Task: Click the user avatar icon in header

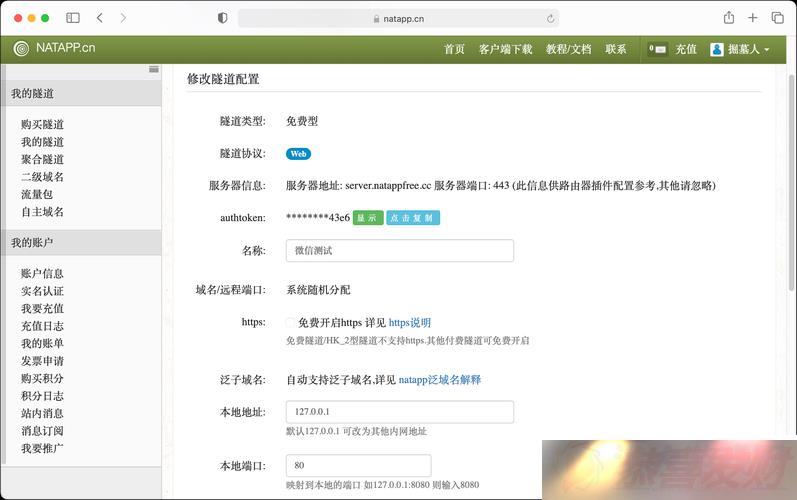Action: coord(717,49)
